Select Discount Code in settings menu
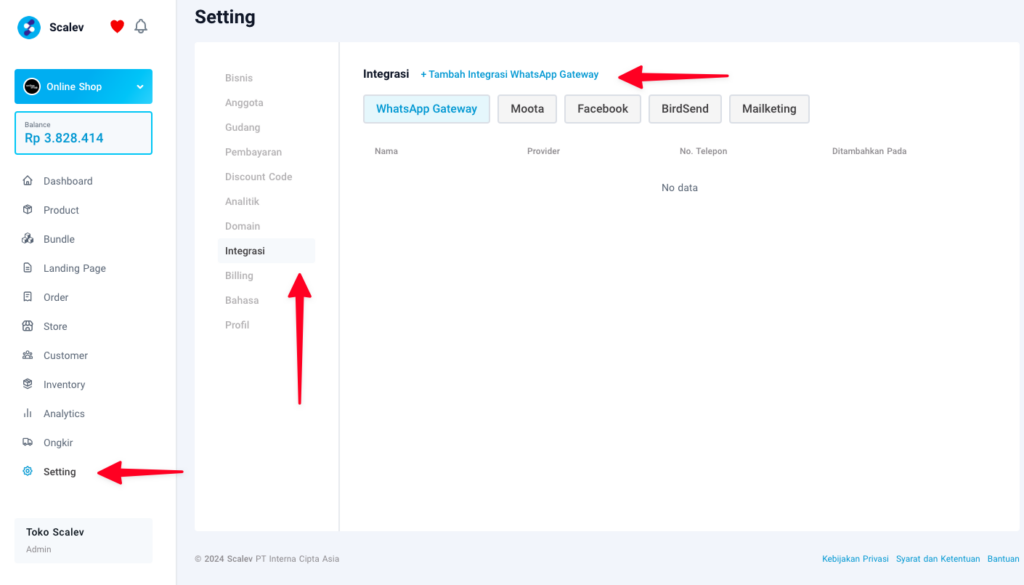Image resolution: width=1024 pixels, height=585 pixels. click(x=259, y=177)
